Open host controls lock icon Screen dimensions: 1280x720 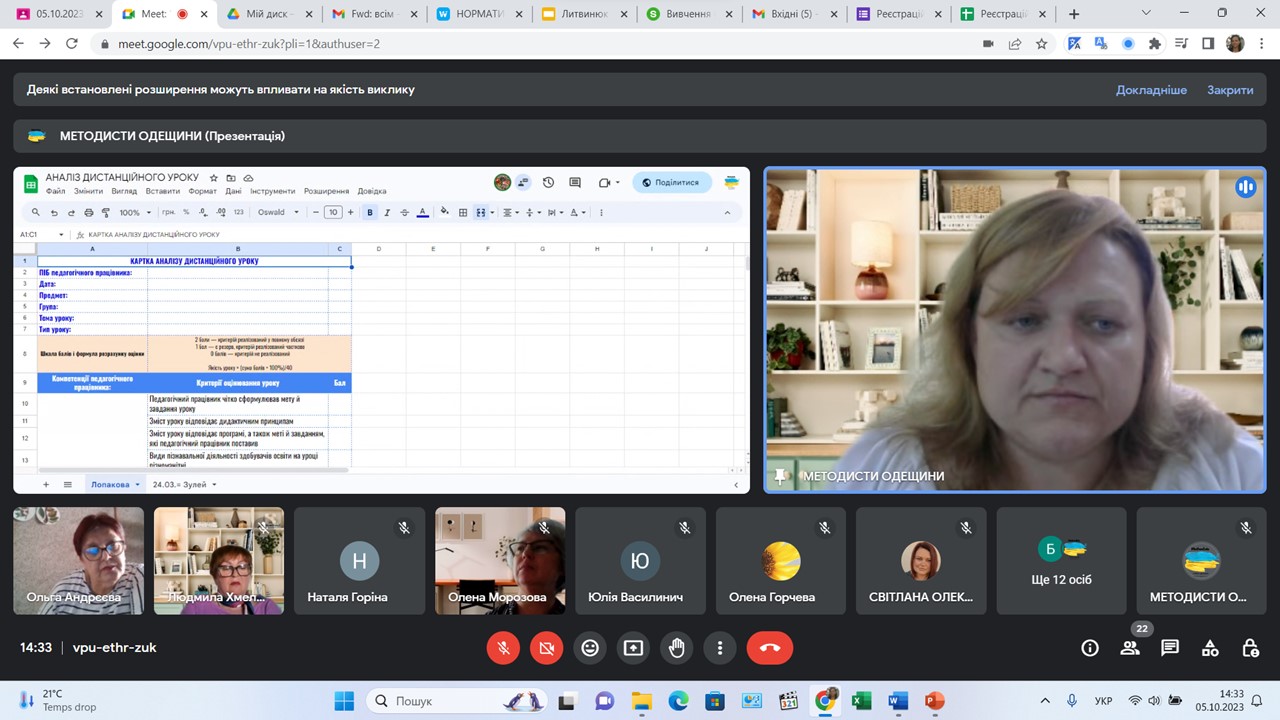pyautogui.click(x=1250, y=648)
